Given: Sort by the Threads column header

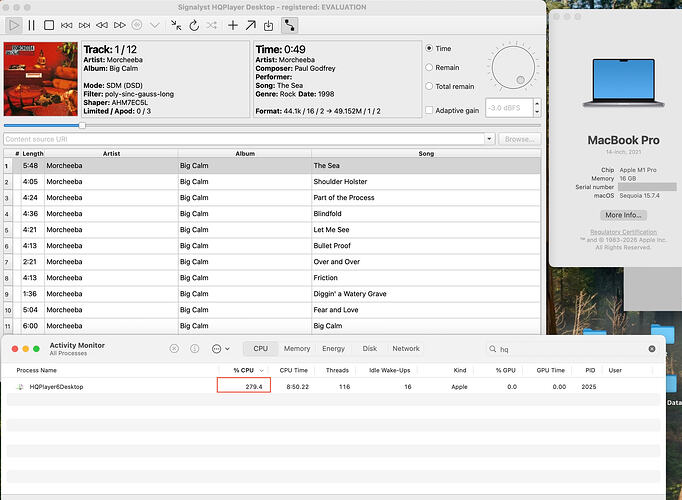Looking at the screenshot, I should point(337,370).
